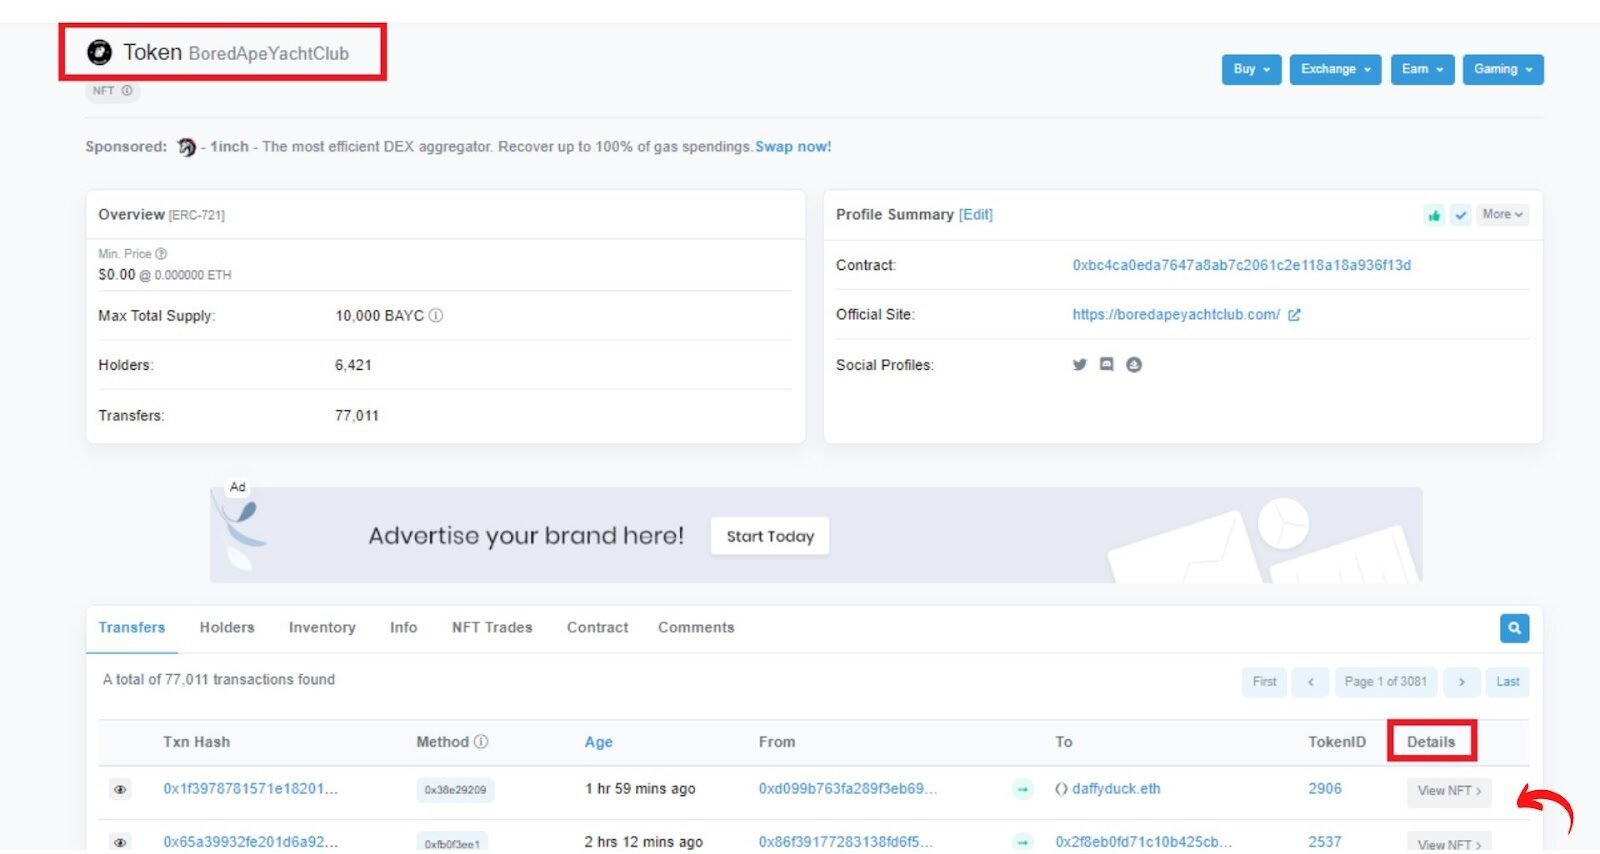
Task: Click View NFT for token 2906
Action: pyautogui.click(x=1449, y=791)
